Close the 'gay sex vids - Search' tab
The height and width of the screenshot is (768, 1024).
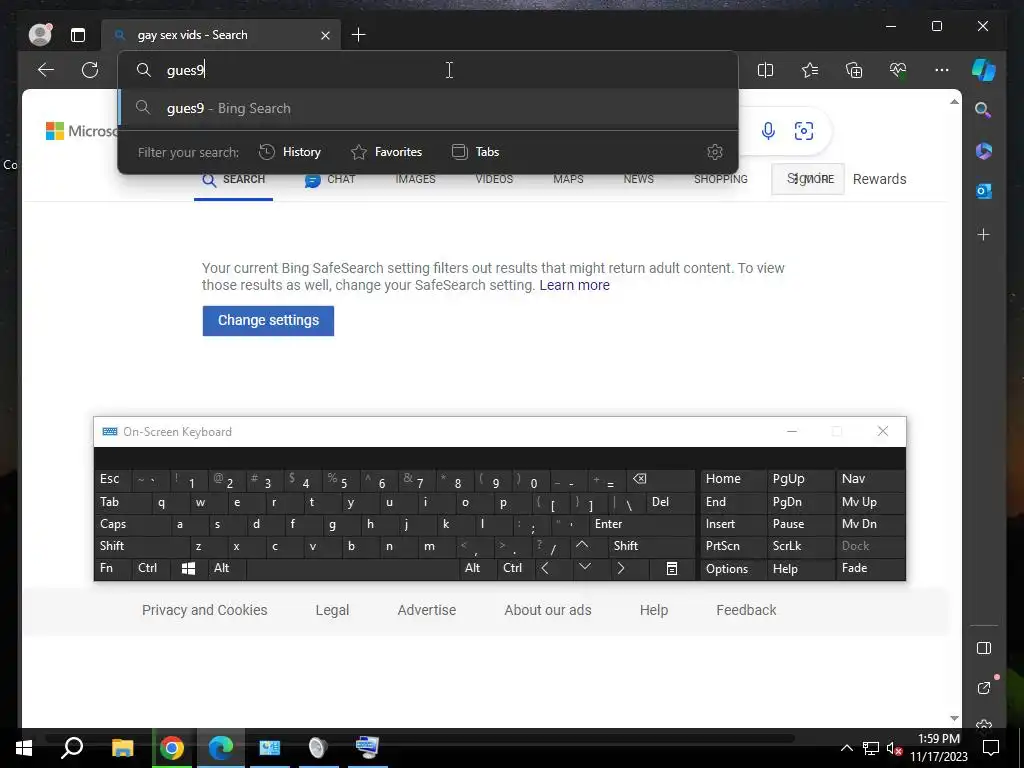[325, 35]
